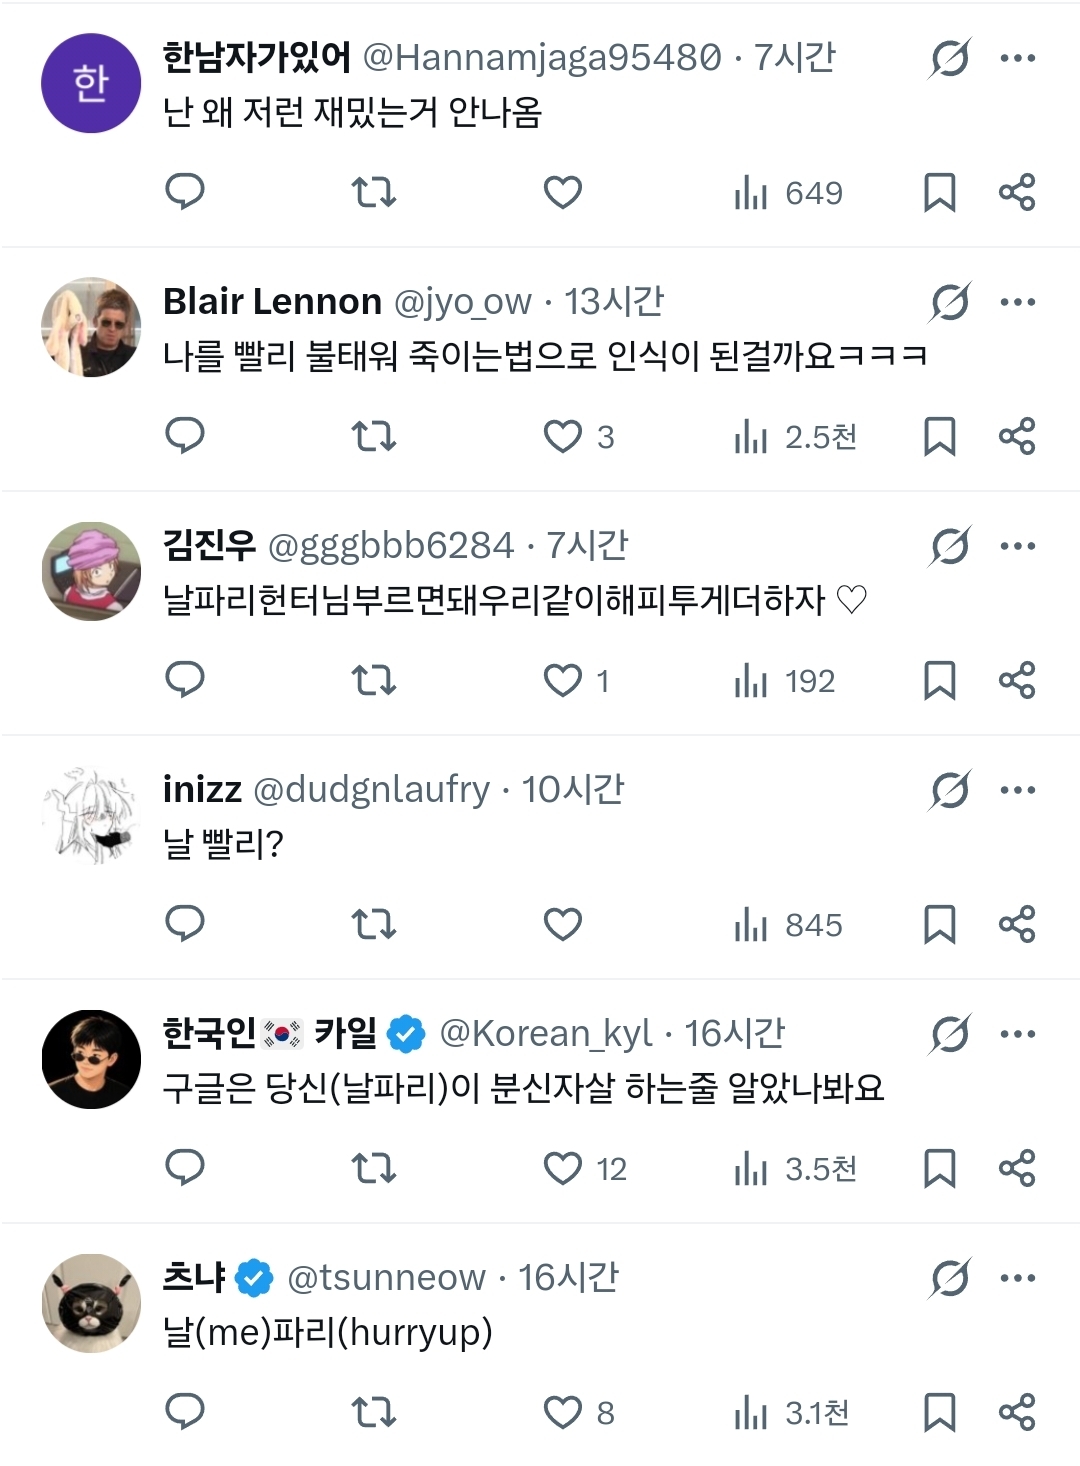View 김진우's profile avatar

click(91, 571)
